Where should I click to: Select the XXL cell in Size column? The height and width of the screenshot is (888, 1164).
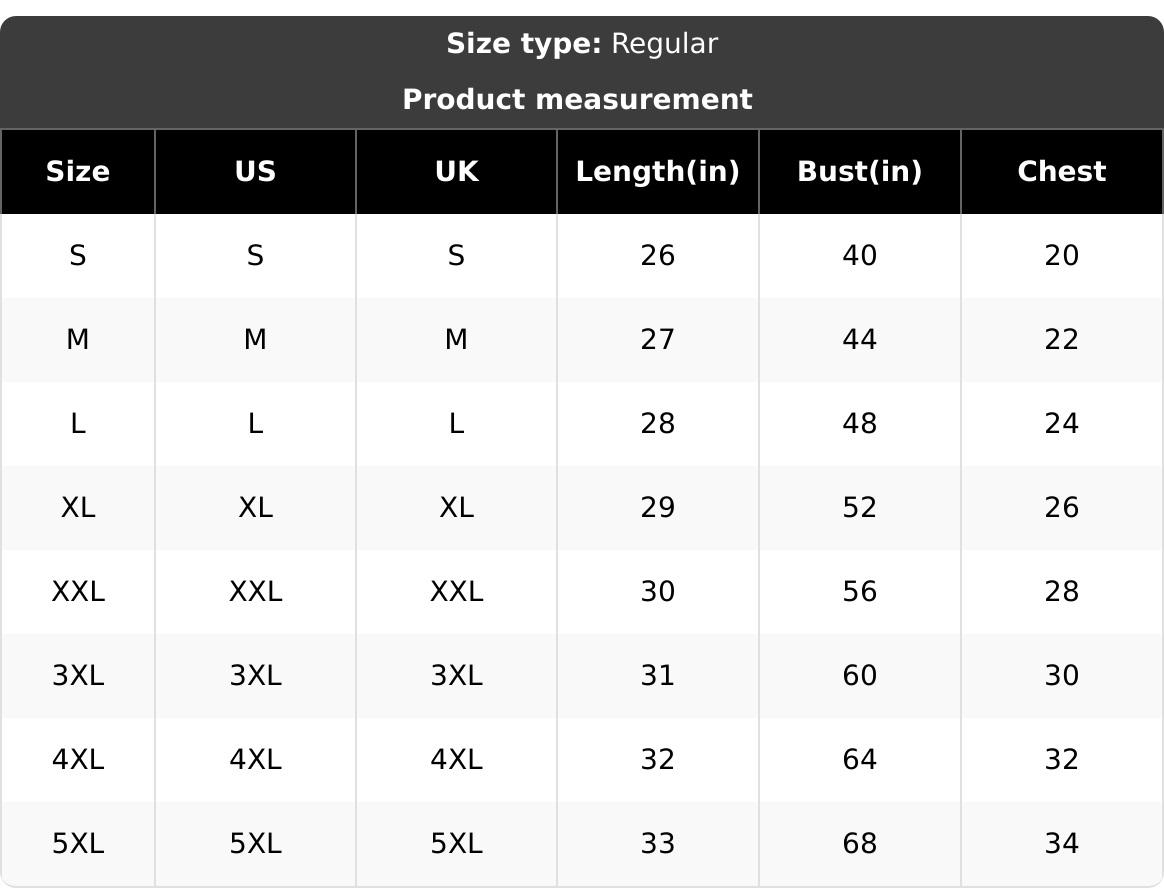[x=78, y=592]
